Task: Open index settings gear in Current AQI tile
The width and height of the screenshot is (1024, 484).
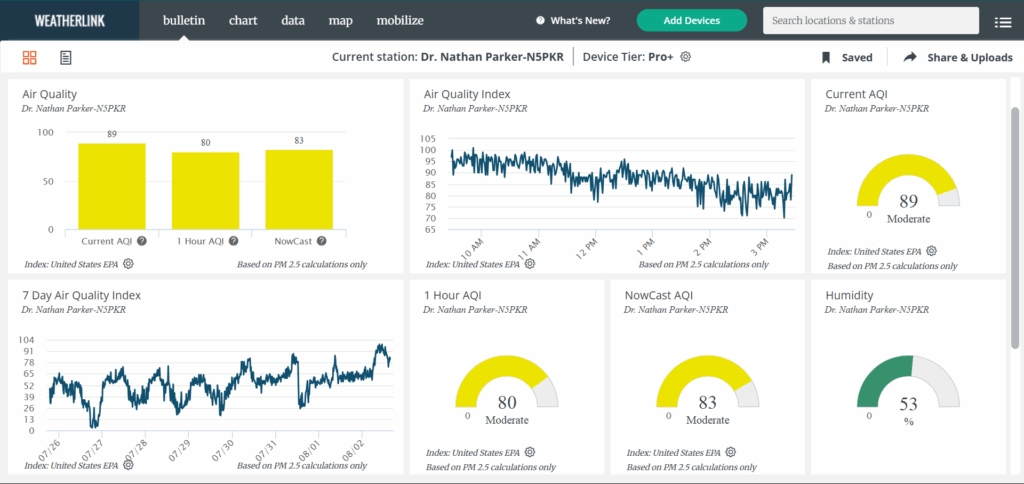Action: pos(931,251)
